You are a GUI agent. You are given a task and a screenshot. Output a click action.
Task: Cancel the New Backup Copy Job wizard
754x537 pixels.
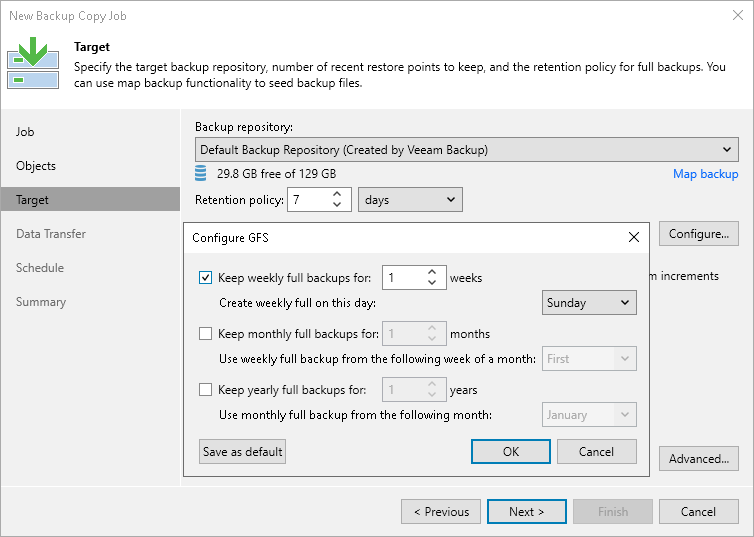pos(699,512)
